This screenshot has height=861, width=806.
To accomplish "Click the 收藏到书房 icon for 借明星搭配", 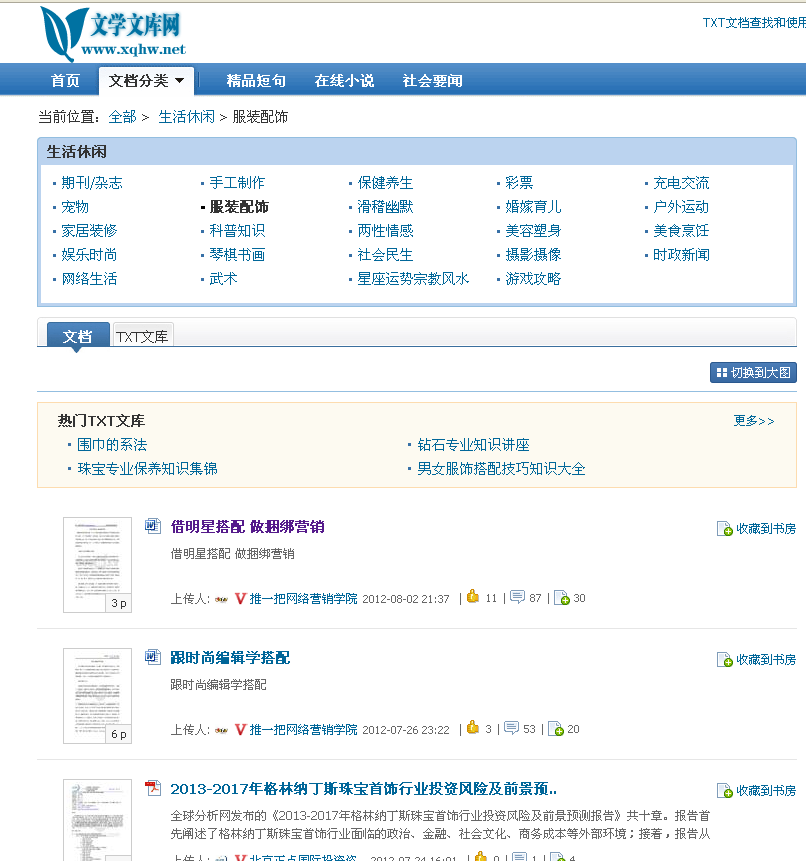I will (x=725, y=528).
